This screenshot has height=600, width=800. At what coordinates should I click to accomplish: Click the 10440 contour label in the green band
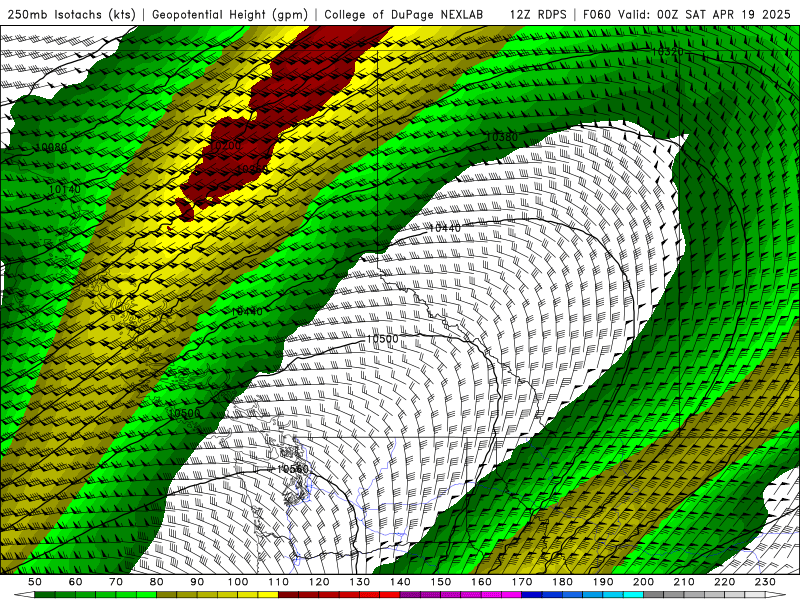(247, 311)
